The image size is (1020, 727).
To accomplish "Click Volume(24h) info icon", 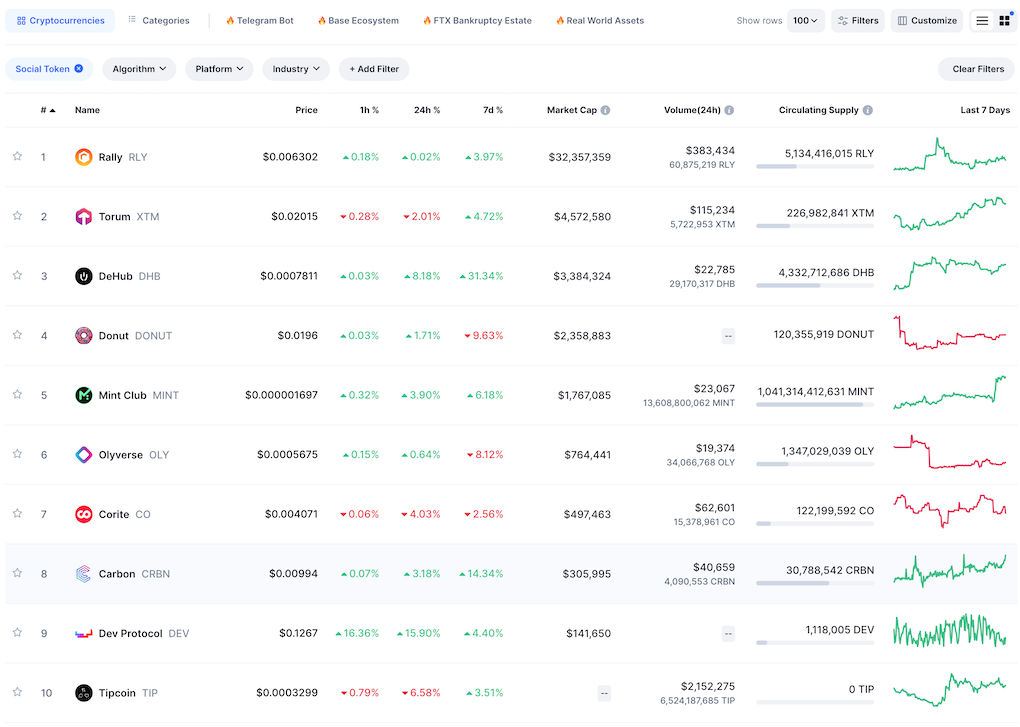I will pyautogui.click(x=729, y=110).
